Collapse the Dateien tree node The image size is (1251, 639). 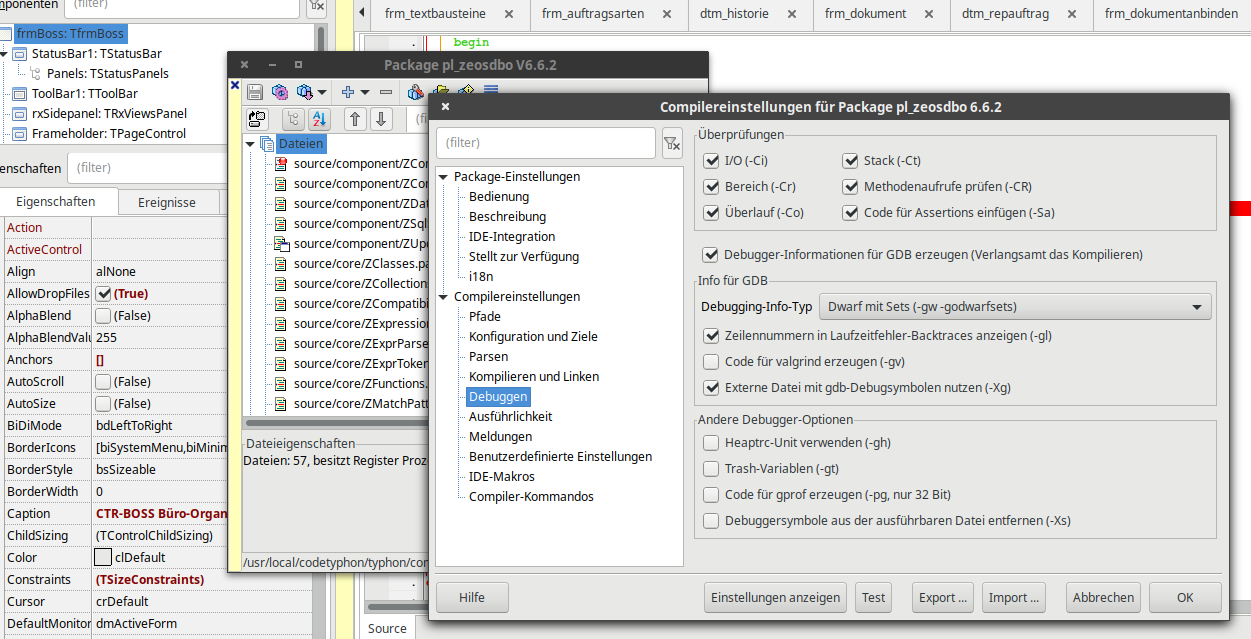(x=250, y=144)
